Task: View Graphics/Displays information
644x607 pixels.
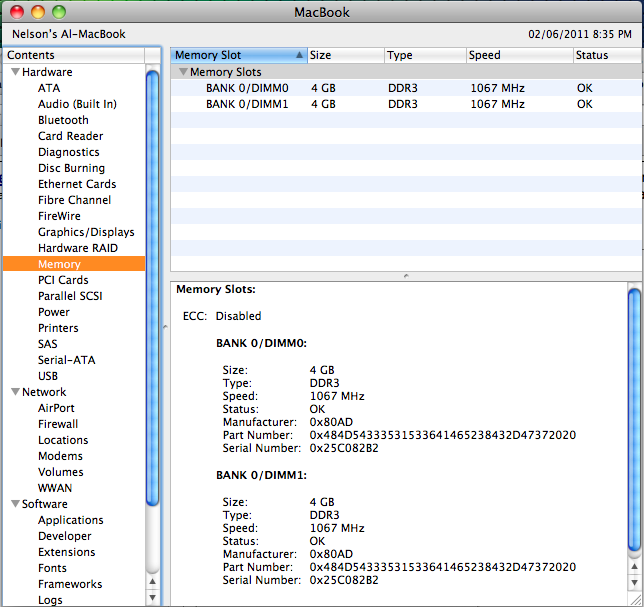Action: pyautogui.click(x=86, y=232)
